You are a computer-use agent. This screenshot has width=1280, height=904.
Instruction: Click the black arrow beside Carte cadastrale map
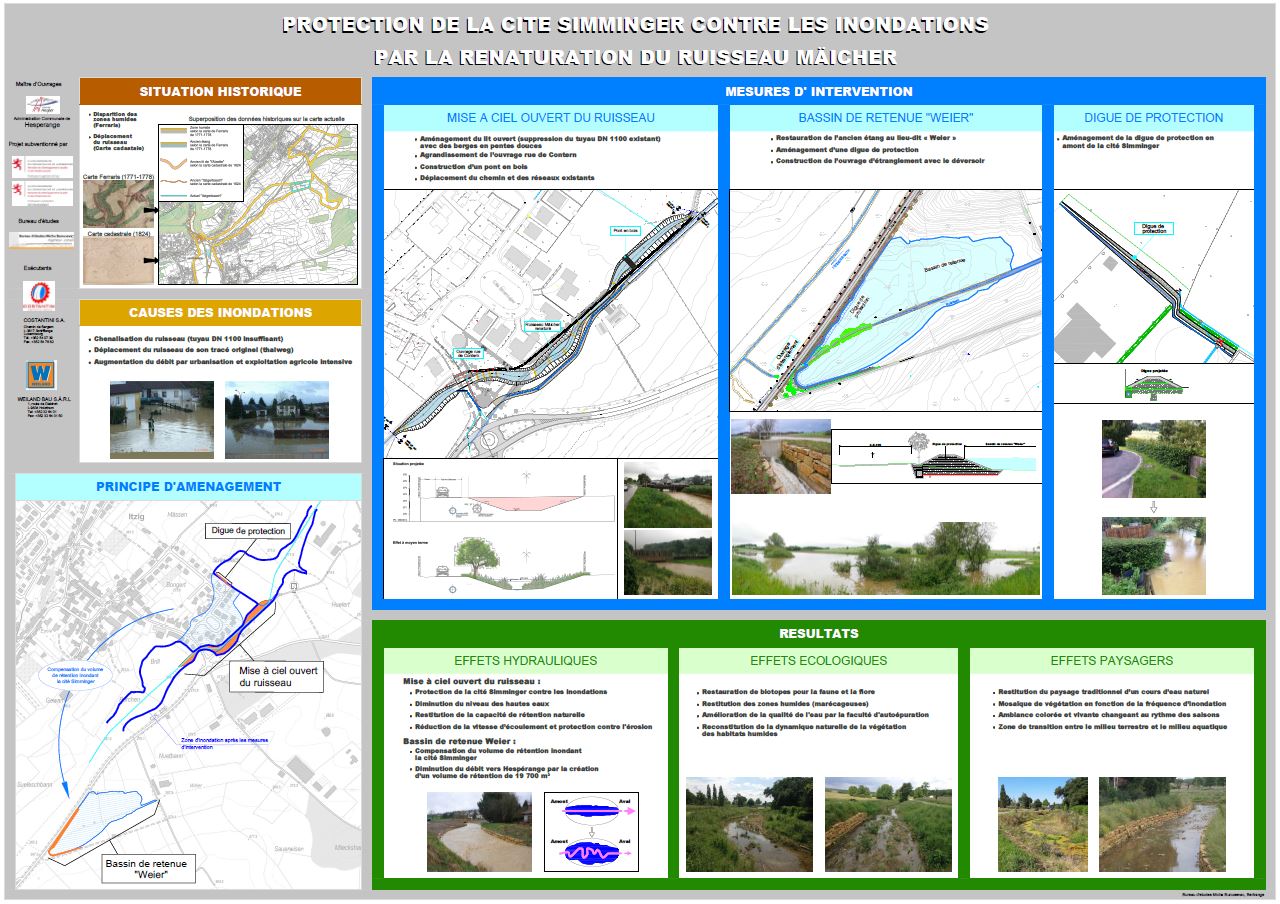[x=150, y=260]
